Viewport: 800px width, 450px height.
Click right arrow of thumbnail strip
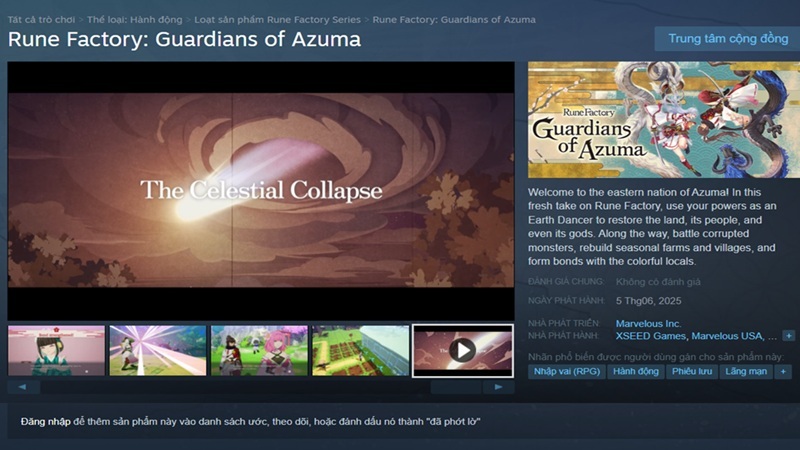498,387
